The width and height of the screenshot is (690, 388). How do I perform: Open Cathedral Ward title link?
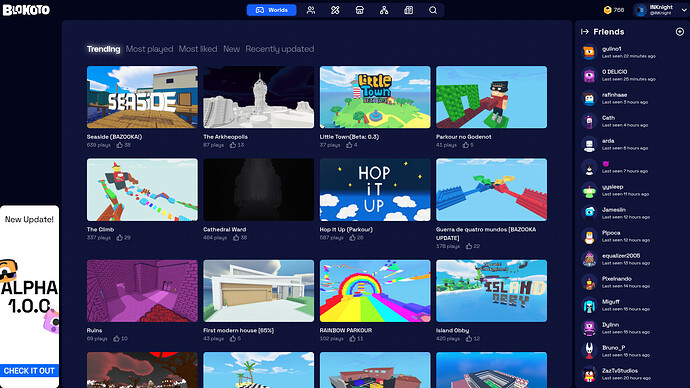[224, 229]
